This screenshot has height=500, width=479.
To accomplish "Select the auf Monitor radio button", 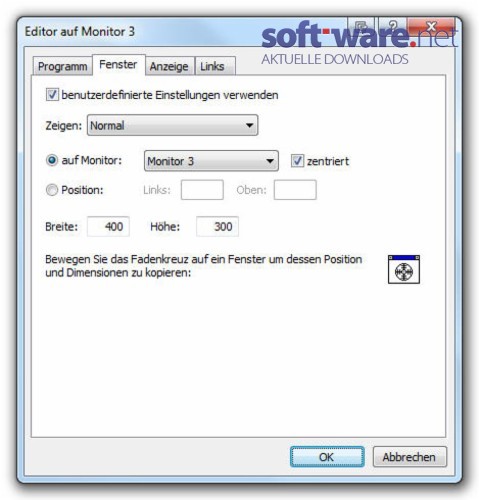I will pos(52,160).
